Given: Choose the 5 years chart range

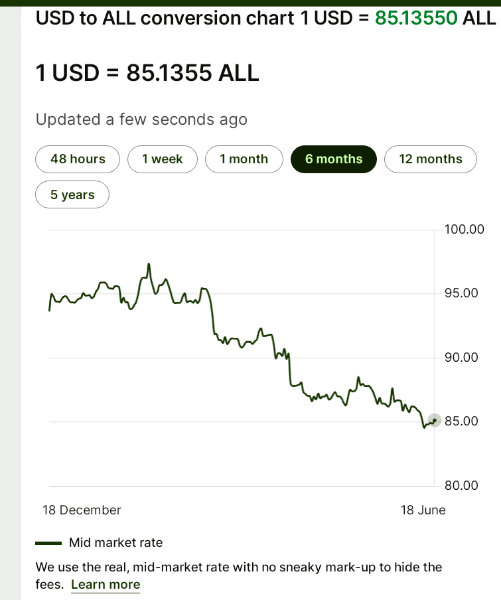Looking at the screenshot, I should point(72,194).
